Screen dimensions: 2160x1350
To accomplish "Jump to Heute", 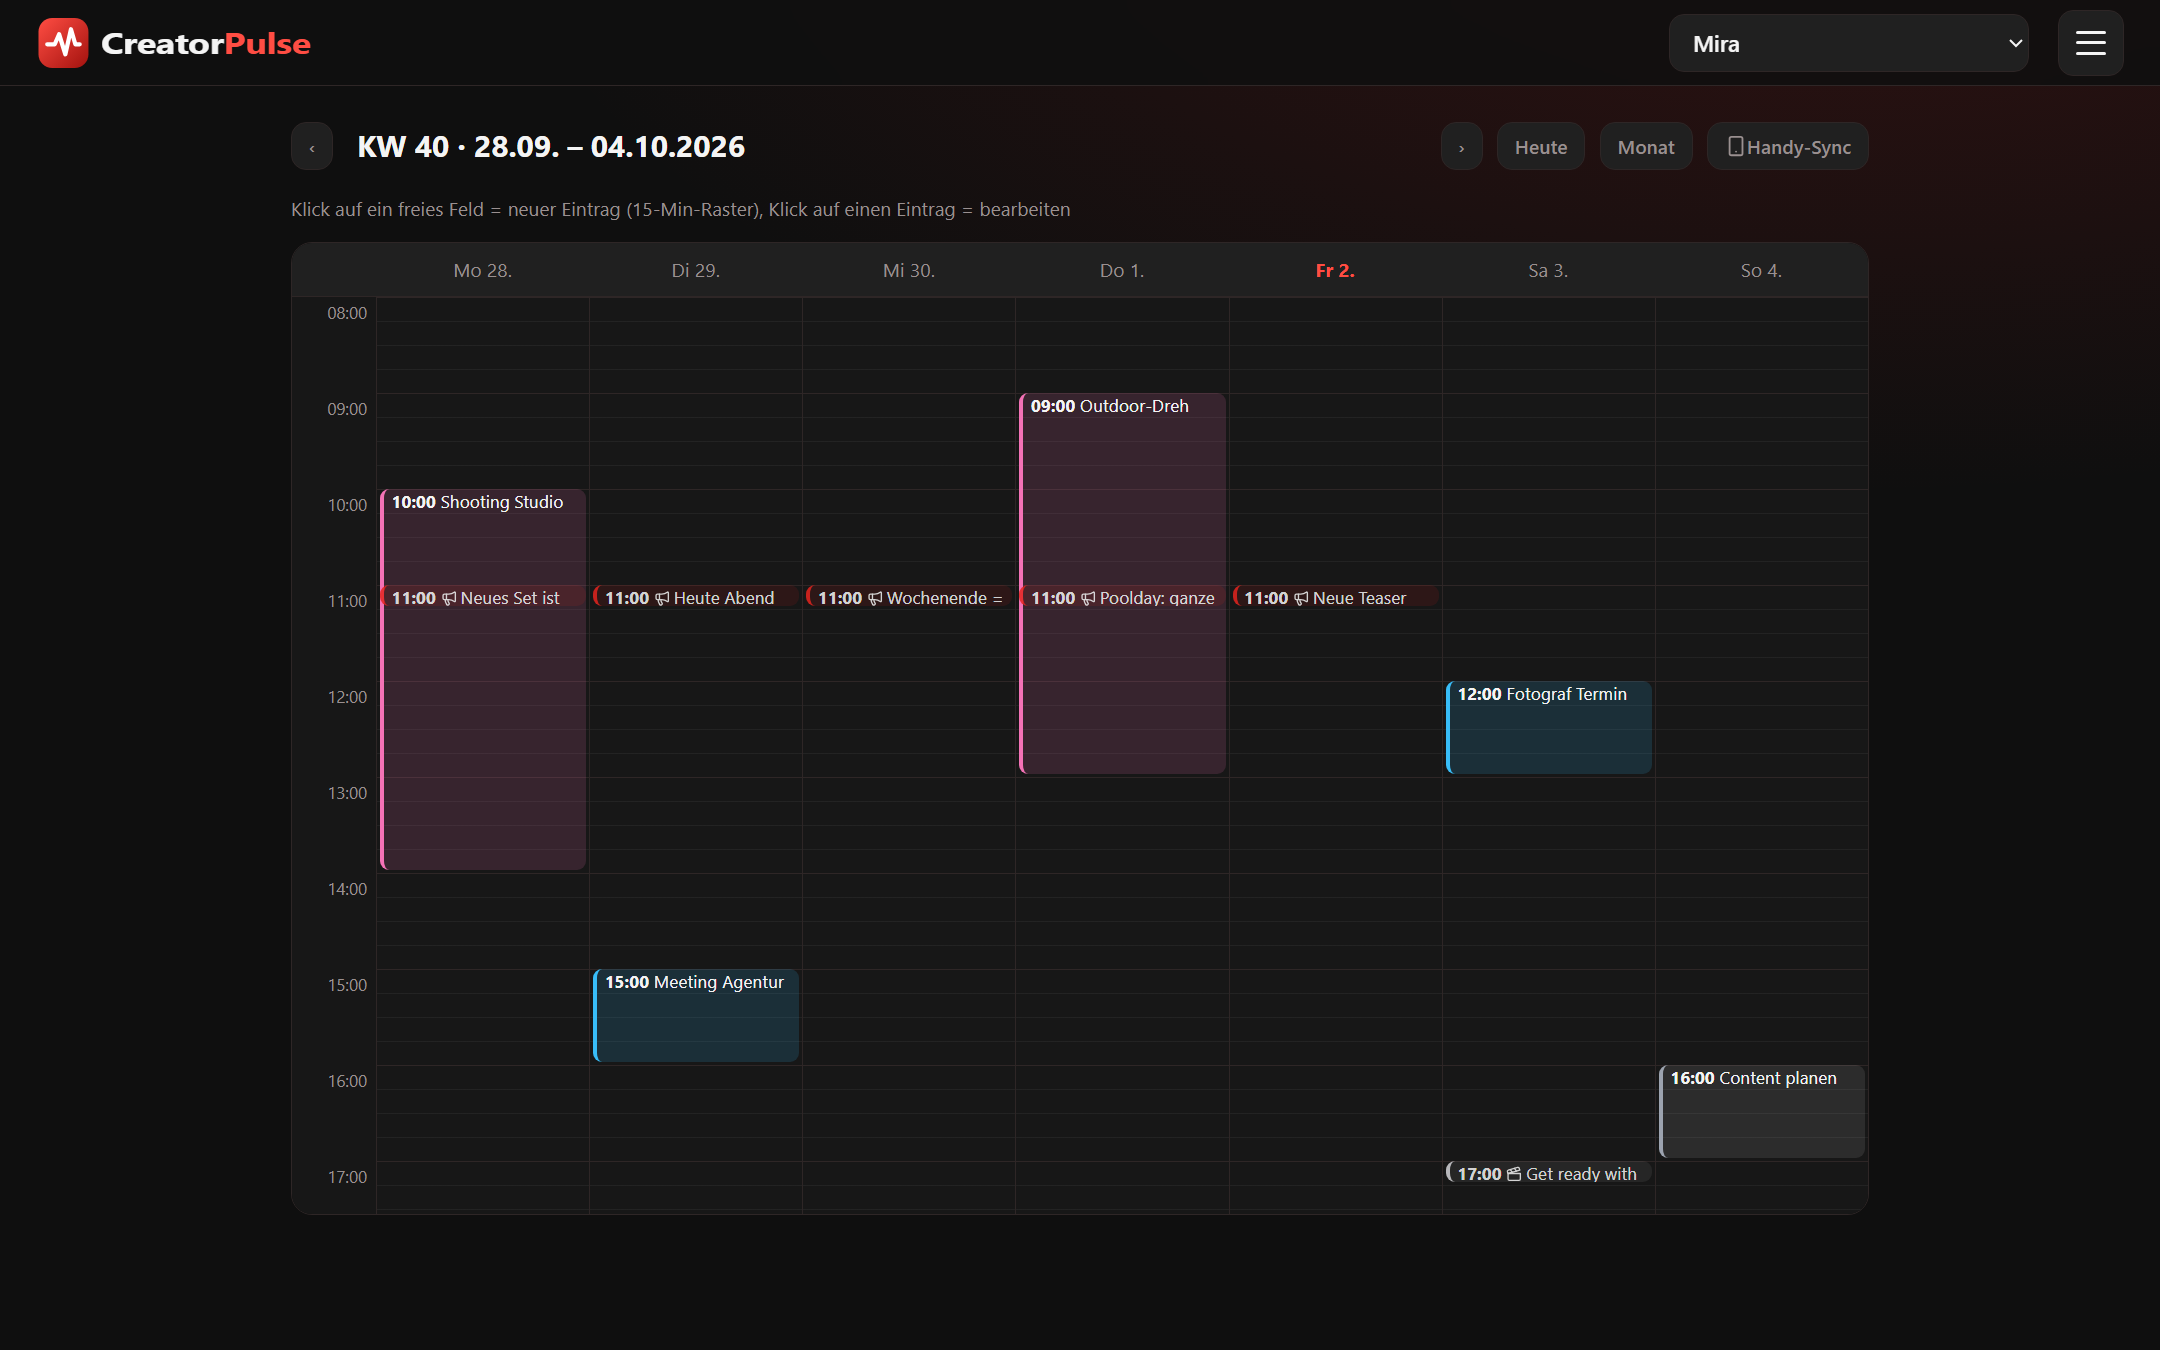I will click(1540, 147).
